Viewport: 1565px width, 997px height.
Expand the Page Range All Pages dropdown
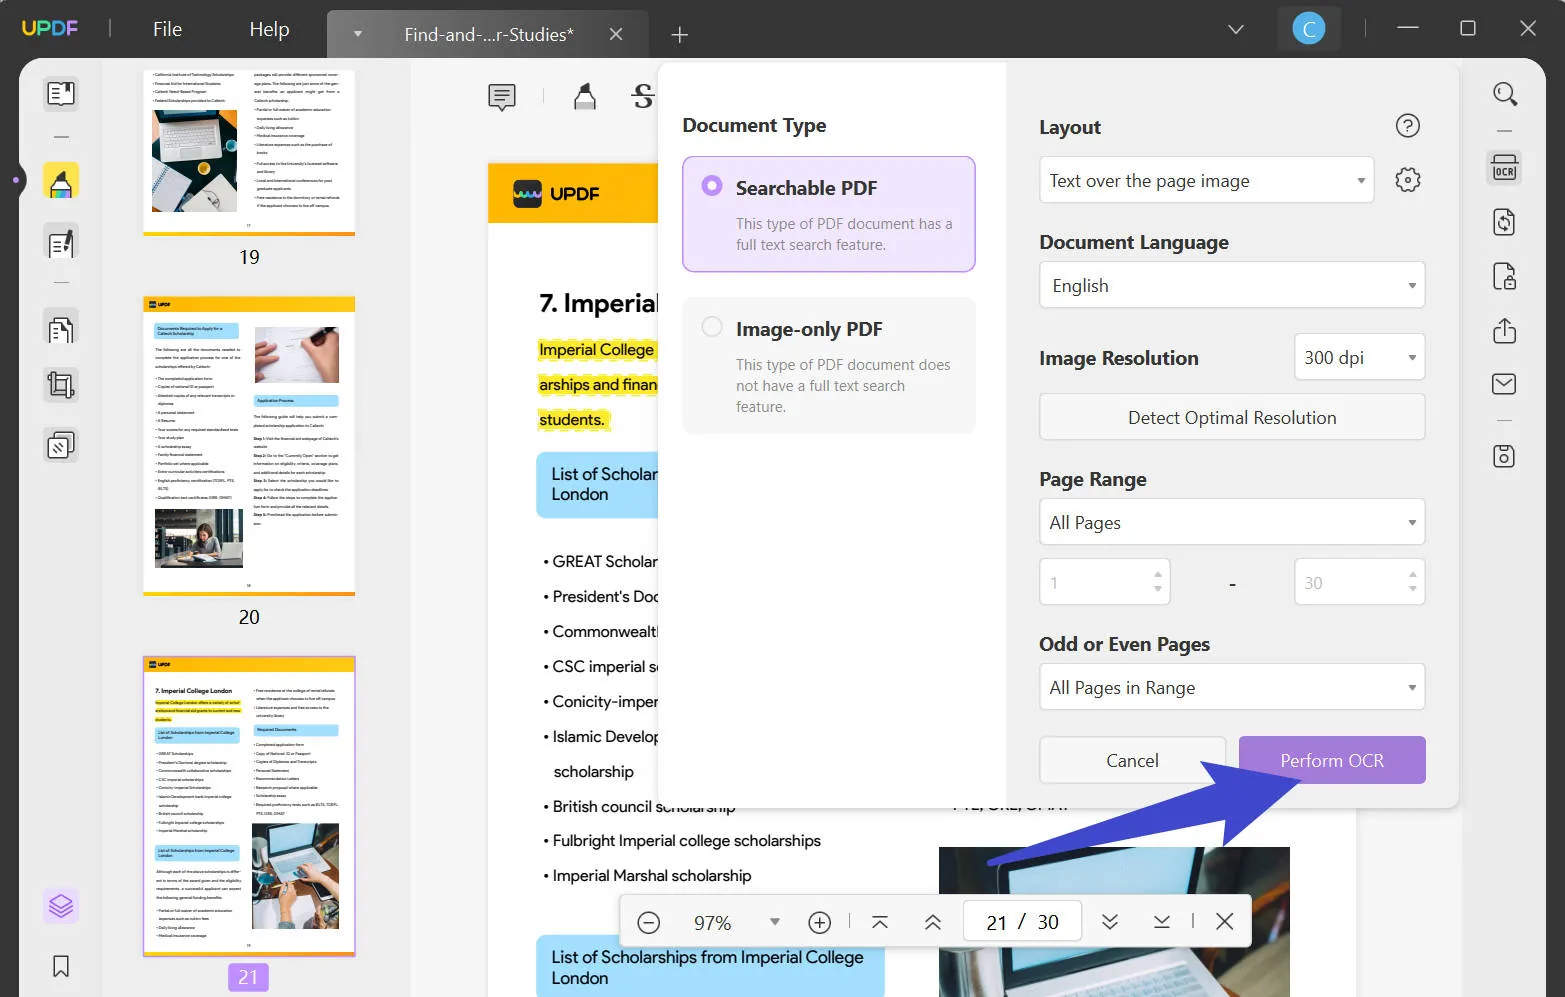1232,523
